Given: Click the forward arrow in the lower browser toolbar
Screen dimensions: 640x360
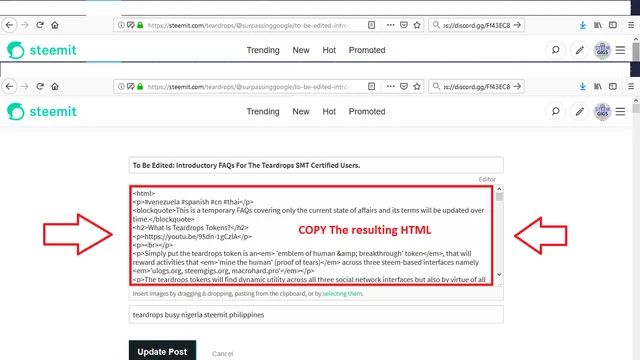Looking at the screenshot, I should [25, 87].
